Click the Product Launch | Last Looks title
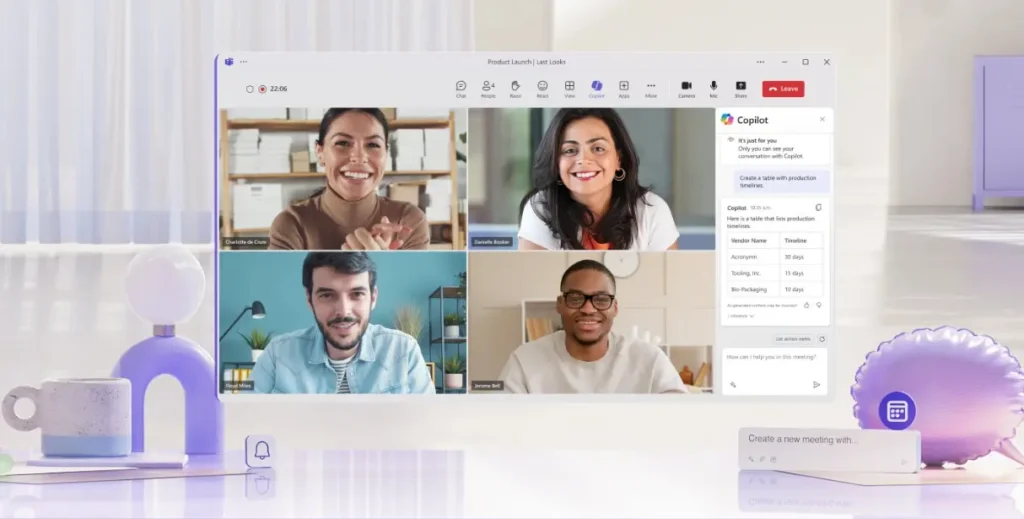This screenshot has width=1024, height=519. pyautogui.click(x=526, y=62)
